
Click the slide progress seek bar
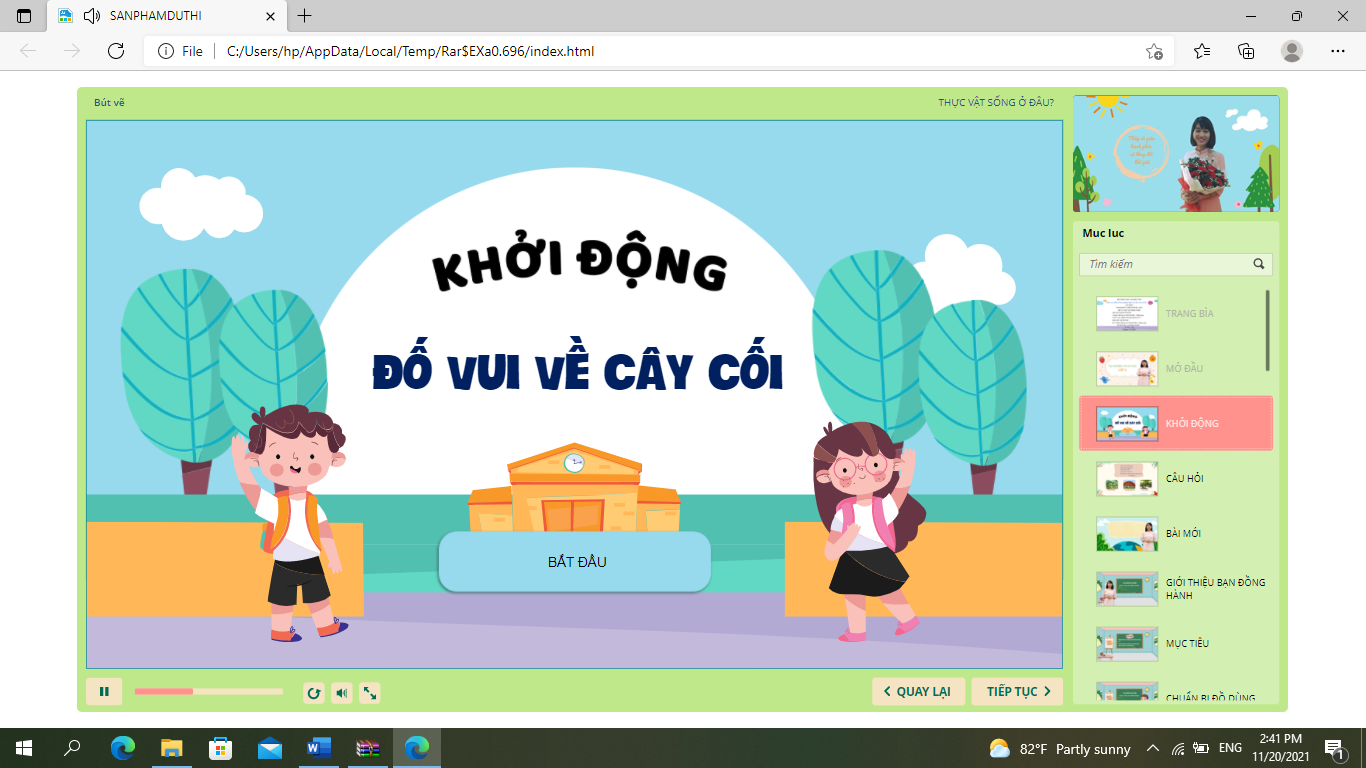click(208, 692)
